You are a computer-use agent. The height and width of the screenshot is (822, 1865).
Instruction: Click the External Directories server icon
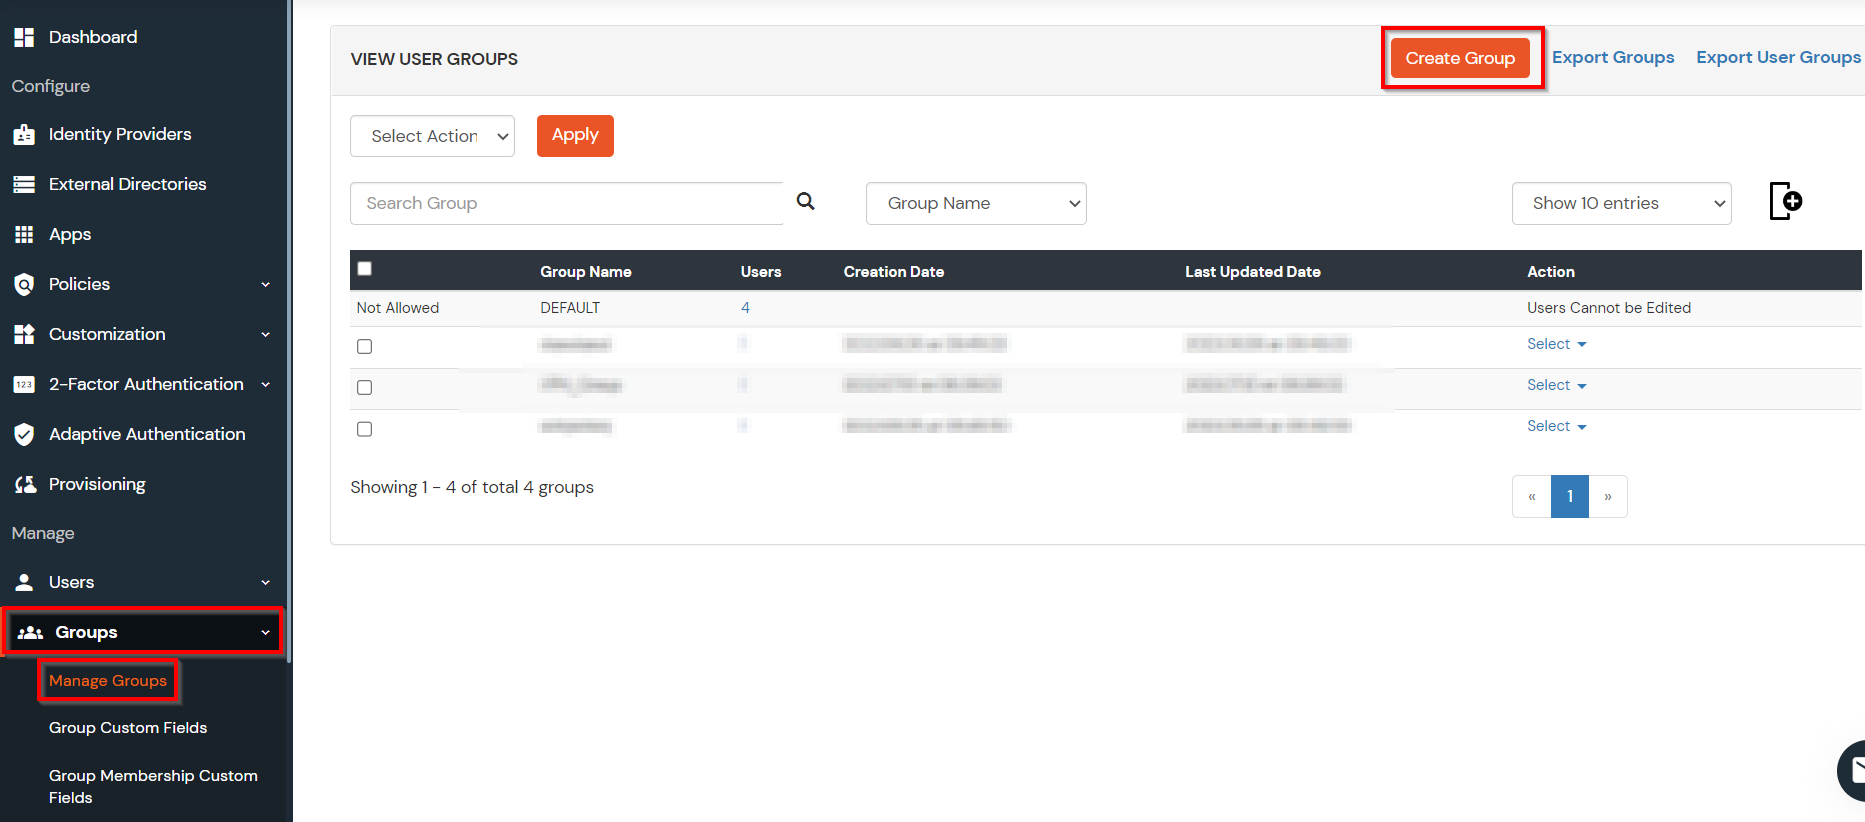(x=24, y=184)
